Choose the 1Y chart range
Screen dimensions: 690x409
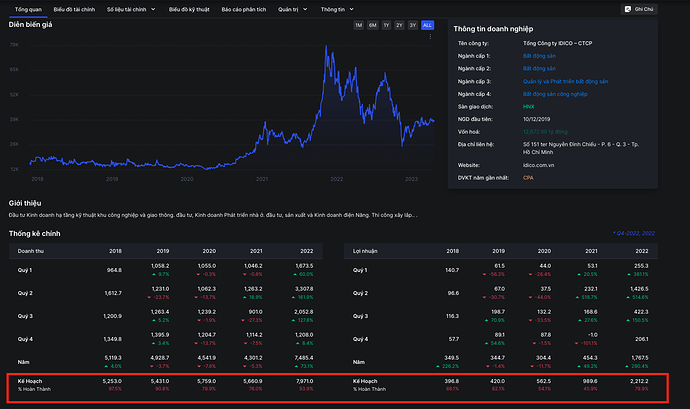[x=386, y=24]
